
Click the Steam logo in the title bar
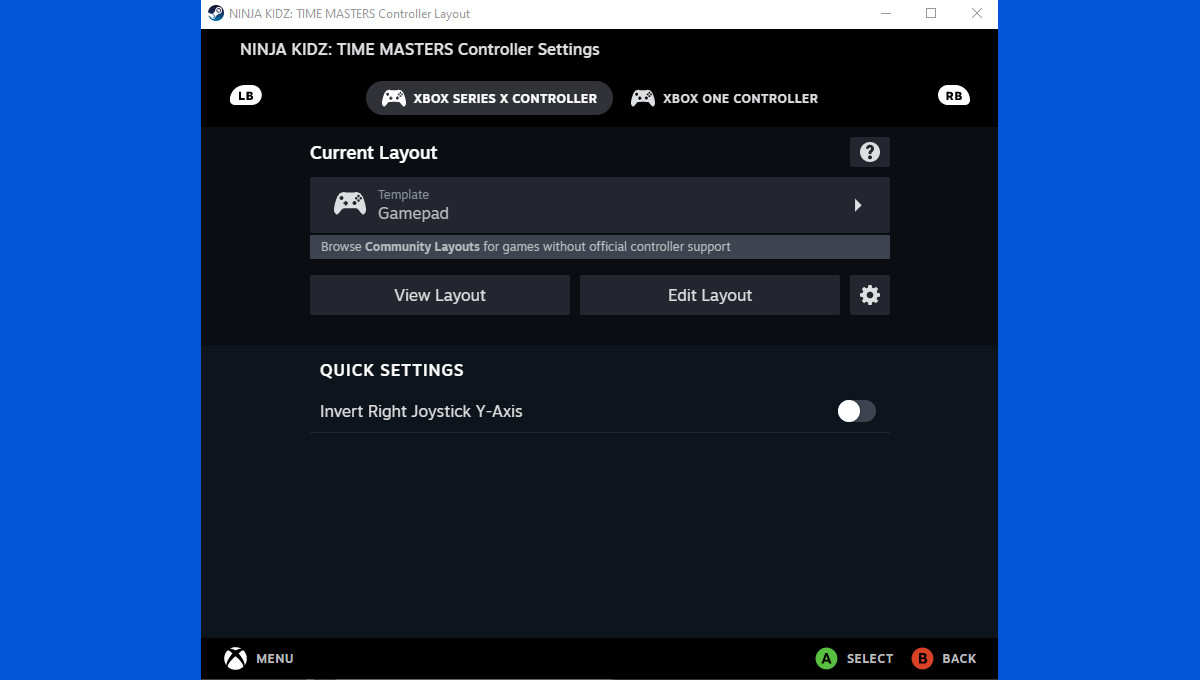point(216,14)
